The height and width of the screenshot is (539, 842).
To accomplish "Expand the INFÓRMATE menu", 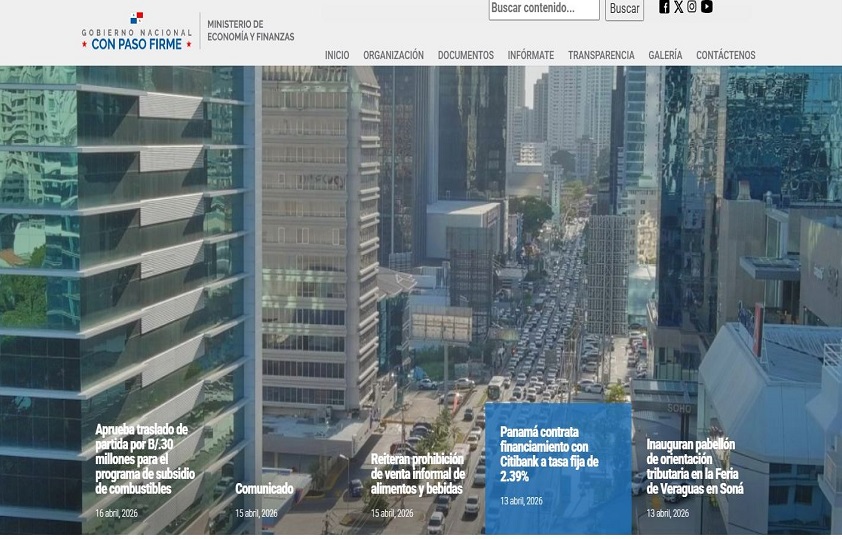I will [x=530, y=56].
